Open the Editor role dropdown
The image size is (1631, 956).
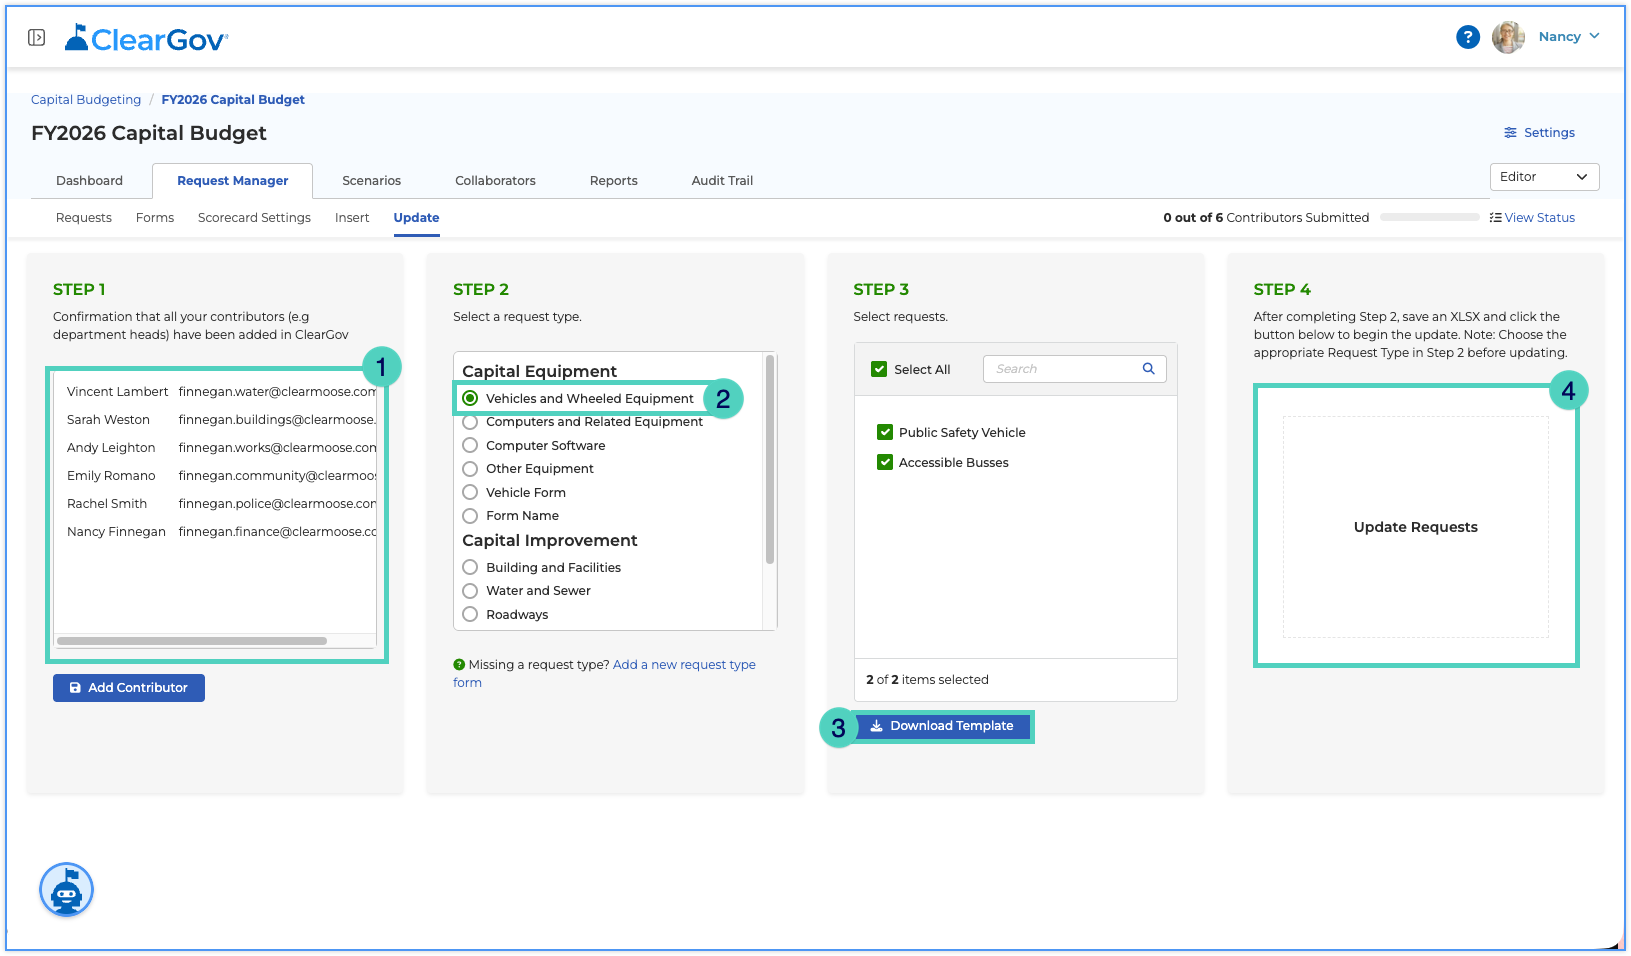[x=1544, y=177]
